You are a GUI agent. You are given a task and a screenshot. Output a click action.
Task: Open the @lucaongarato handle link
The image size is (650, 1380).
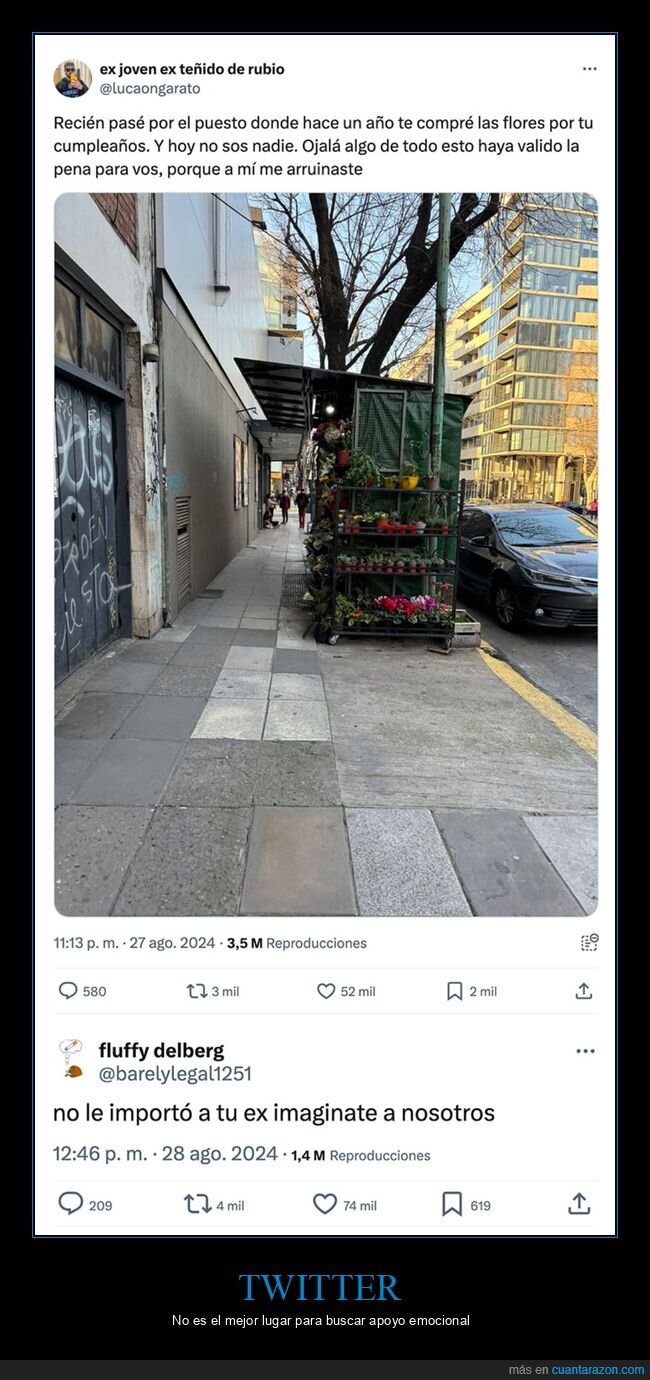pos(150,88)
